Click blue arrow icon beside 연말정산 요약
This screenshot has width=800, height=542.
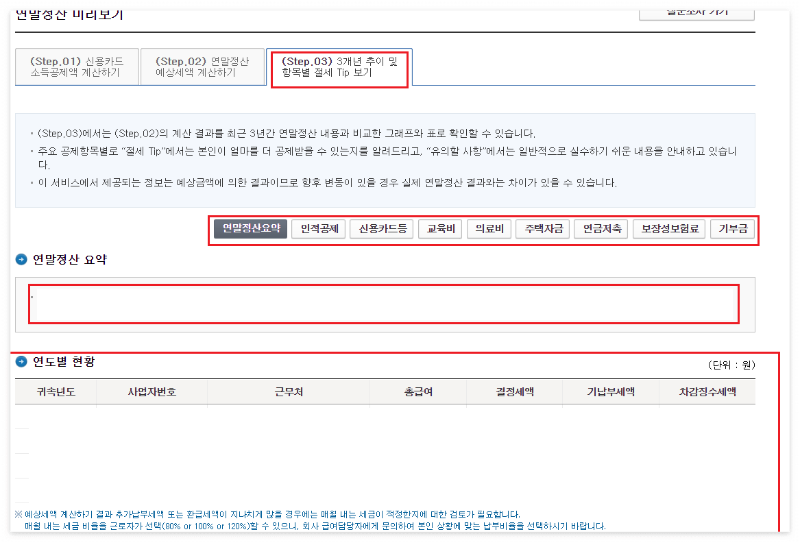point(21,259)
